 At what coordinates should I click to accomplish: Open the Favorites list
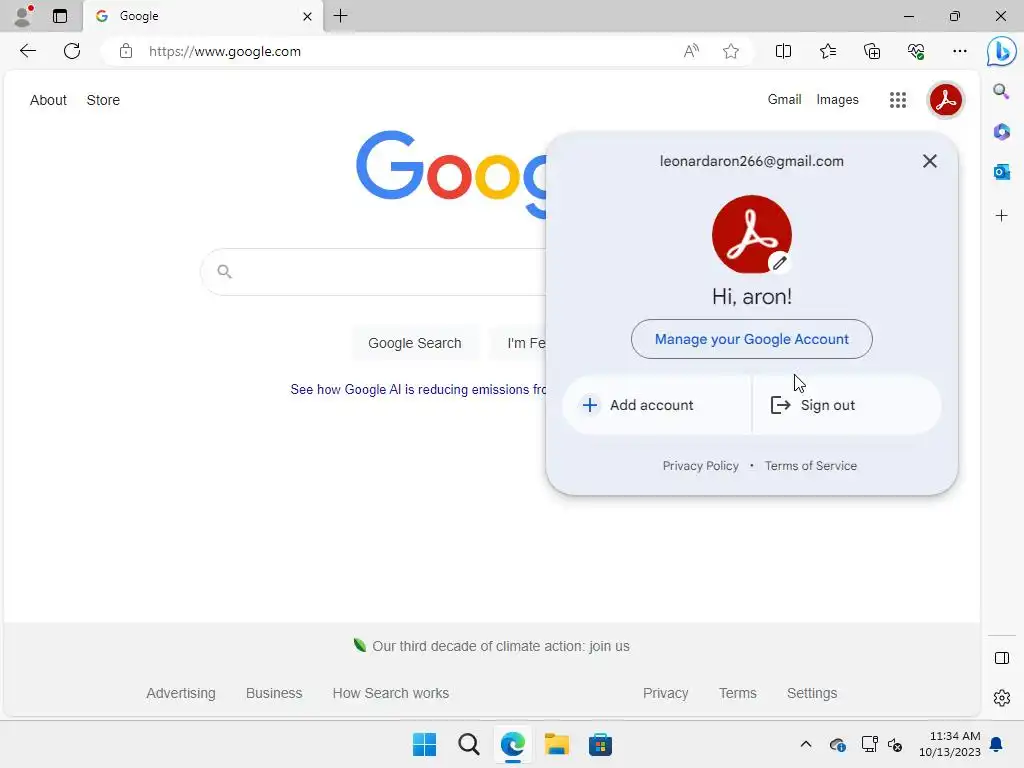pos(827,51)
